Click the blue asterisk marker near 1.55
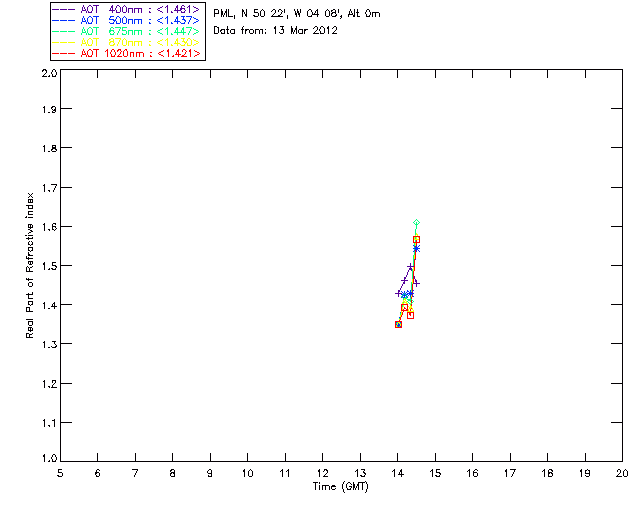 [416, 248]
